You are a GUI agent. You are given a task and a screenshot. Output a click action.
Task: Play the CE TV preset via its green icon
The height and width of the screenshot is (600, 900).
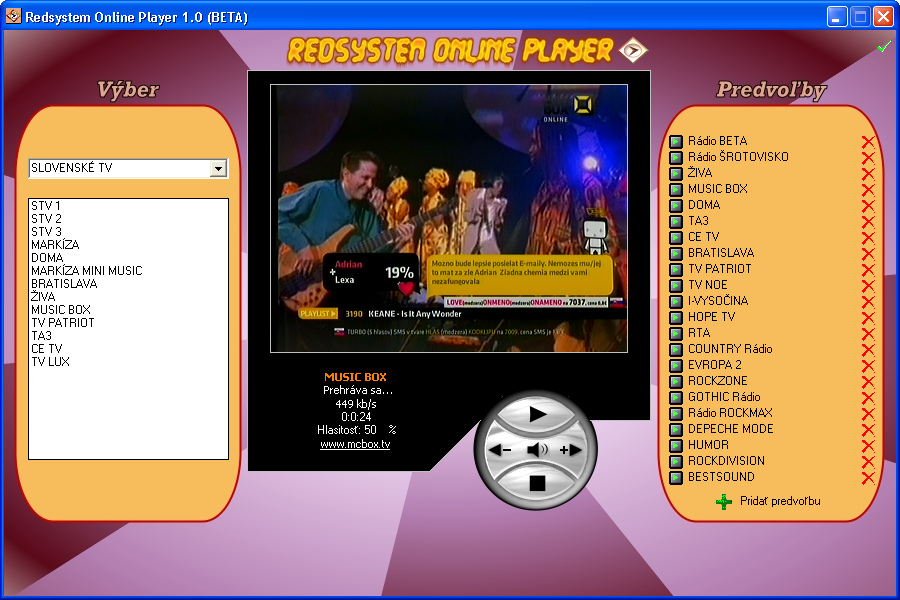676,237
